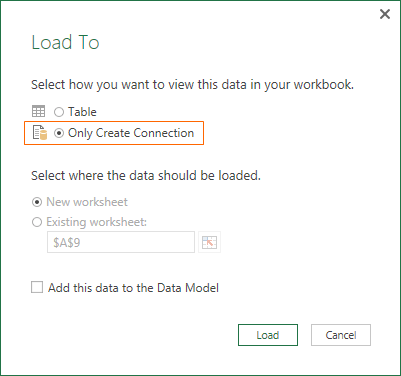Click Add this data to Data Model text
Screen dimensions: 401x376
coord(133,288)
